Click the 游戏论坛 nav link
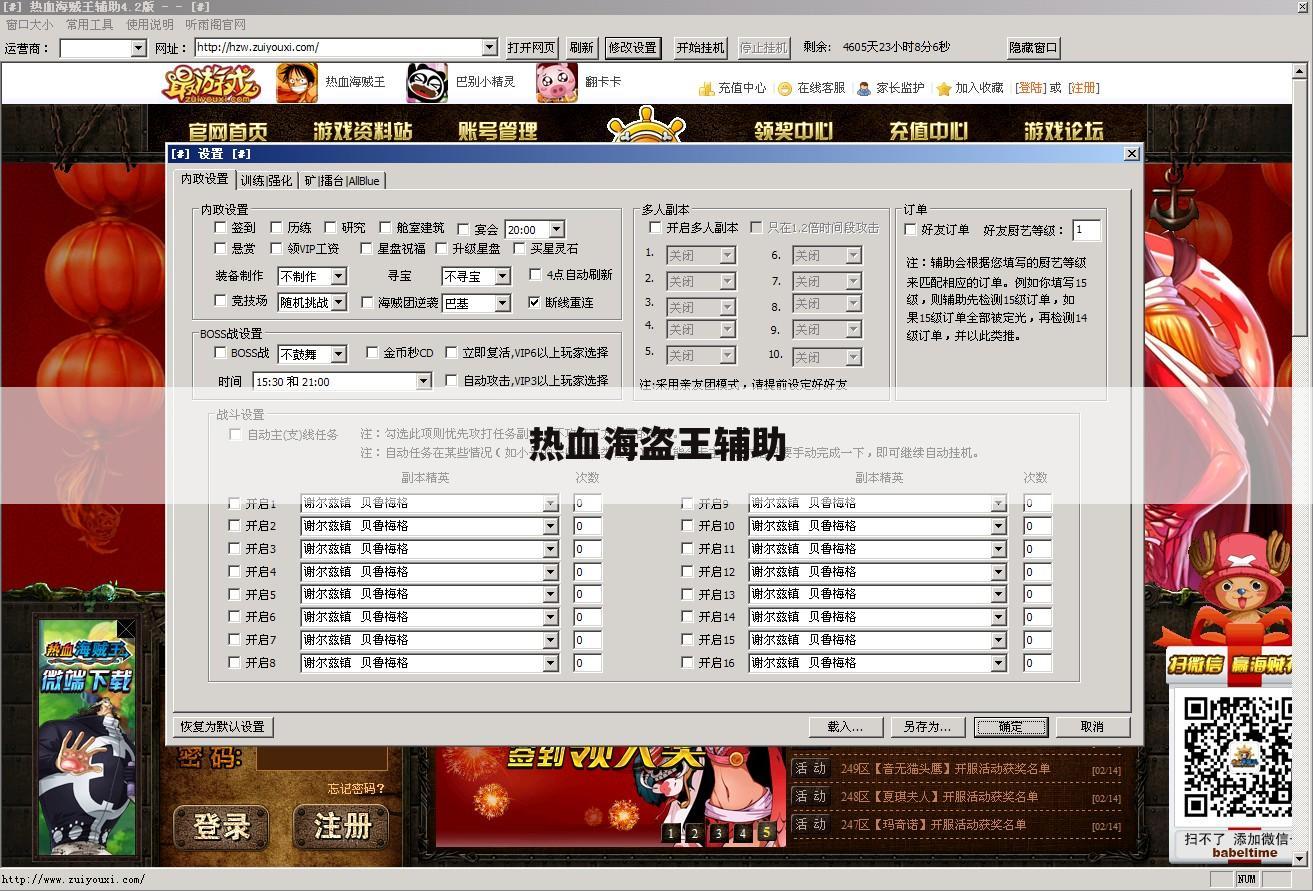This screenshot has width=1313, height=891. 1063,130
